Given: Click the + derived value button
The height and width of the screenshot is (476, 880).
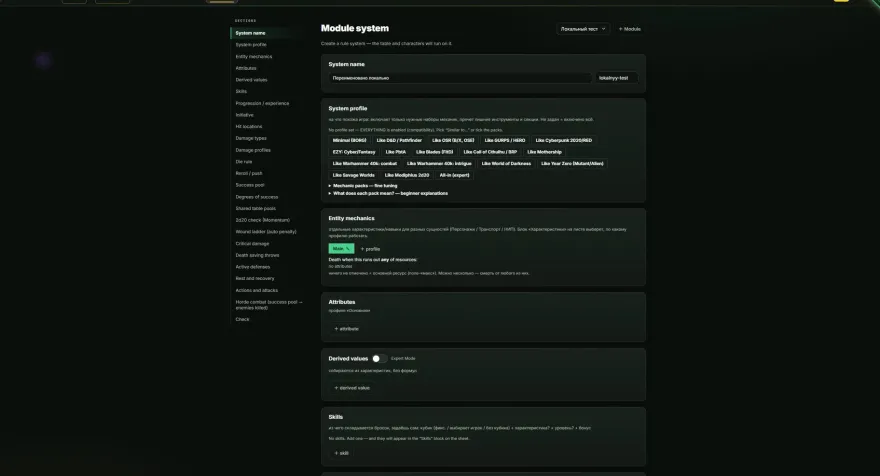Looking at the screenshot, I should click(352, 388).
